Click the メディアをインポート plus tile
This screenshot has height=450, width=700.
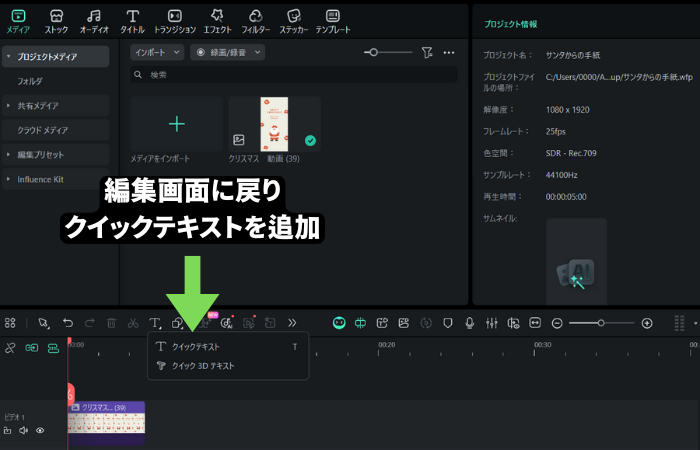coord(177,124)
